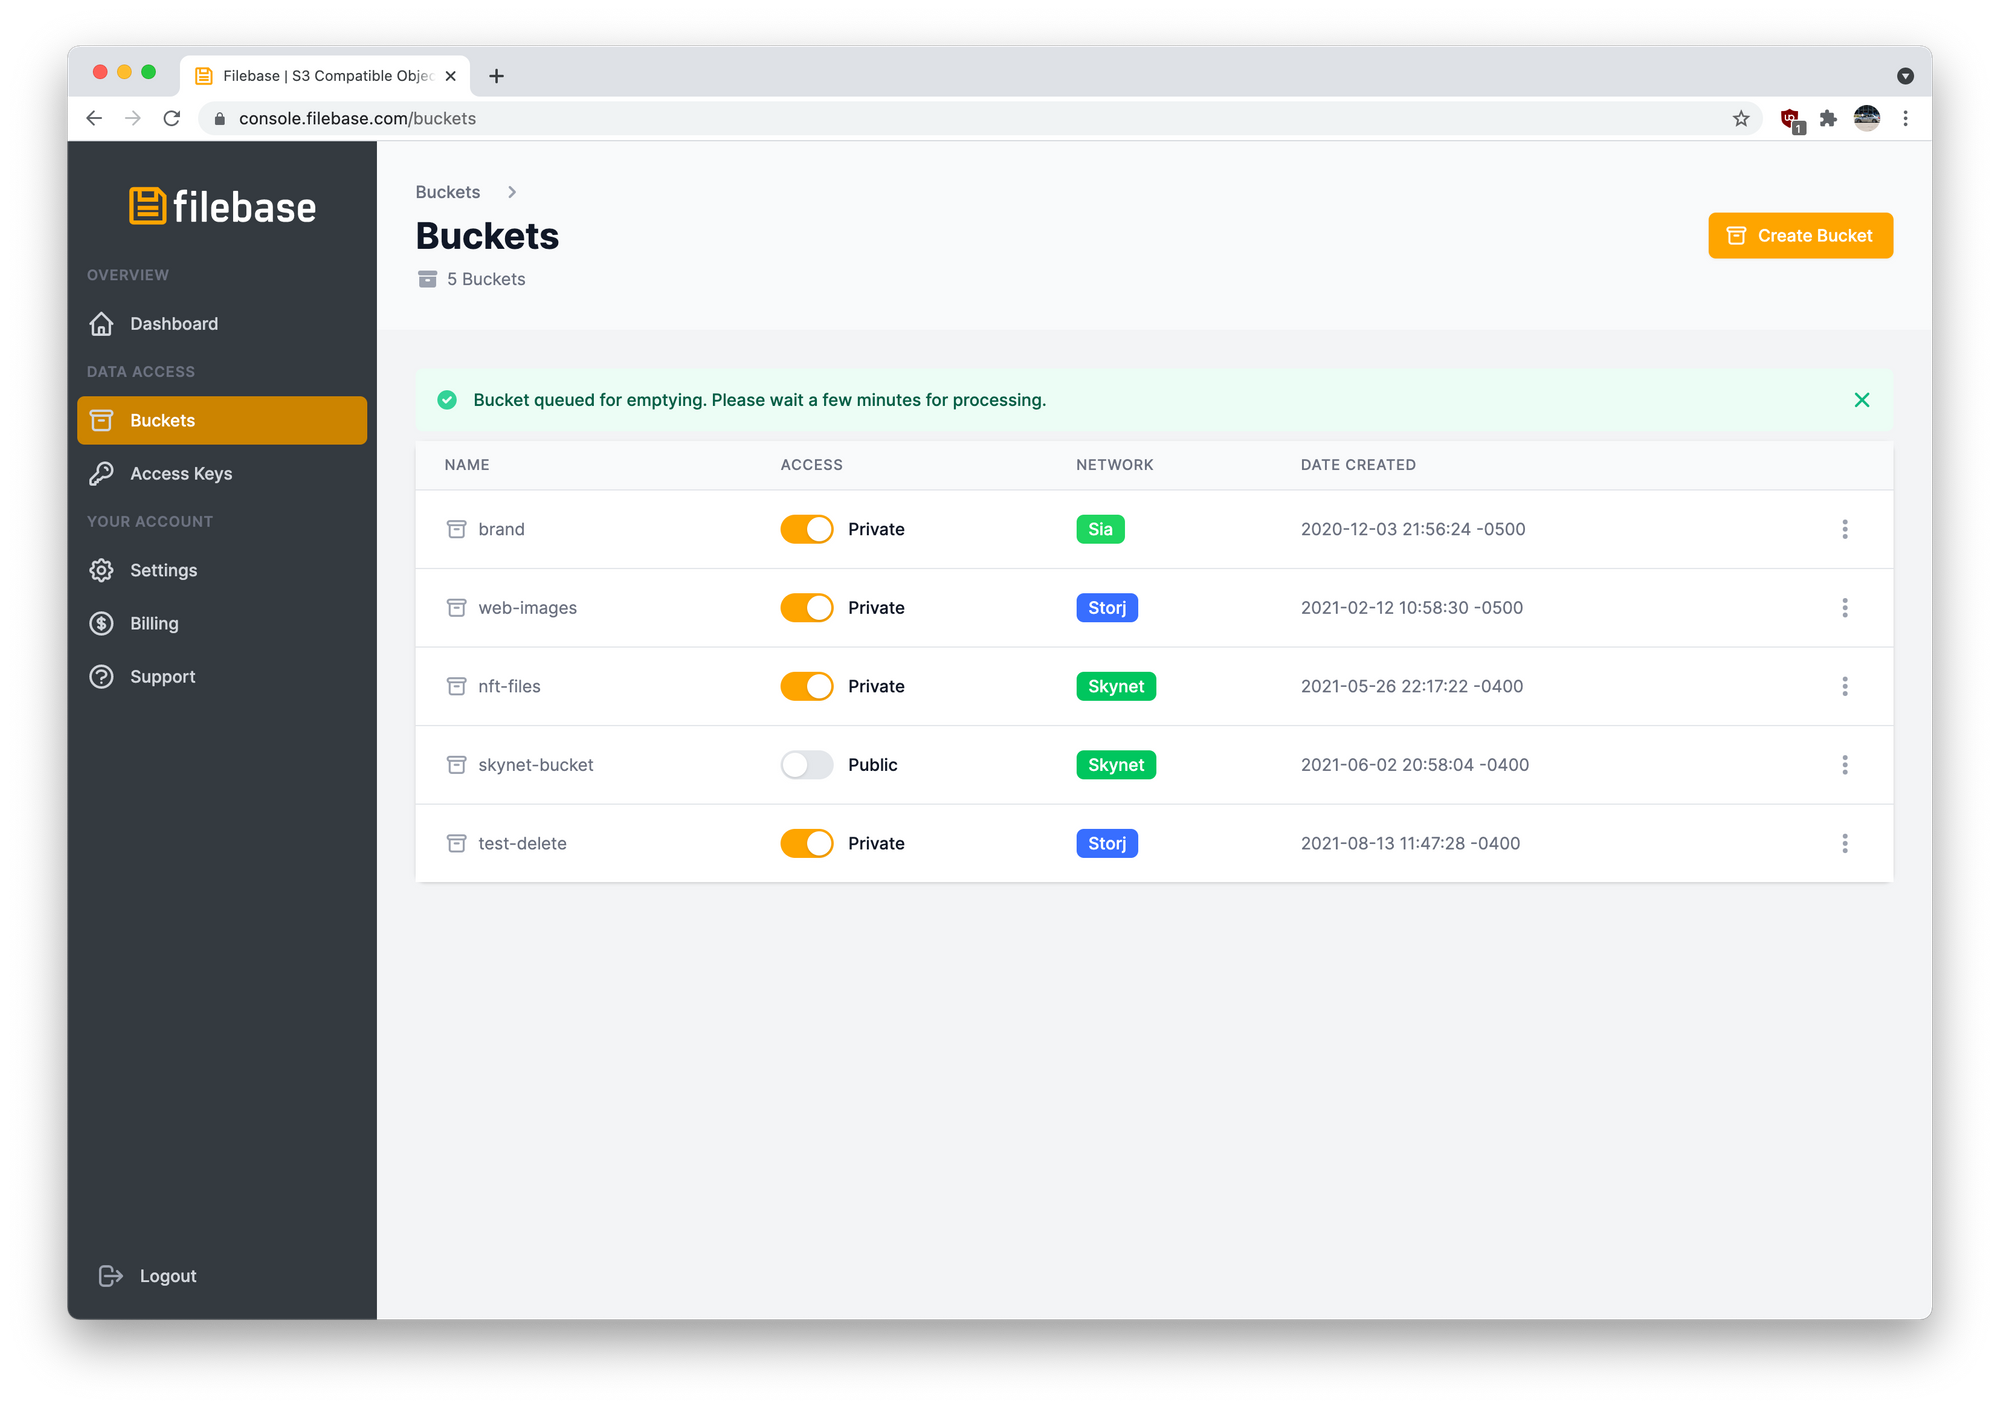Go to Access Keys page

(x=222, y=474)
